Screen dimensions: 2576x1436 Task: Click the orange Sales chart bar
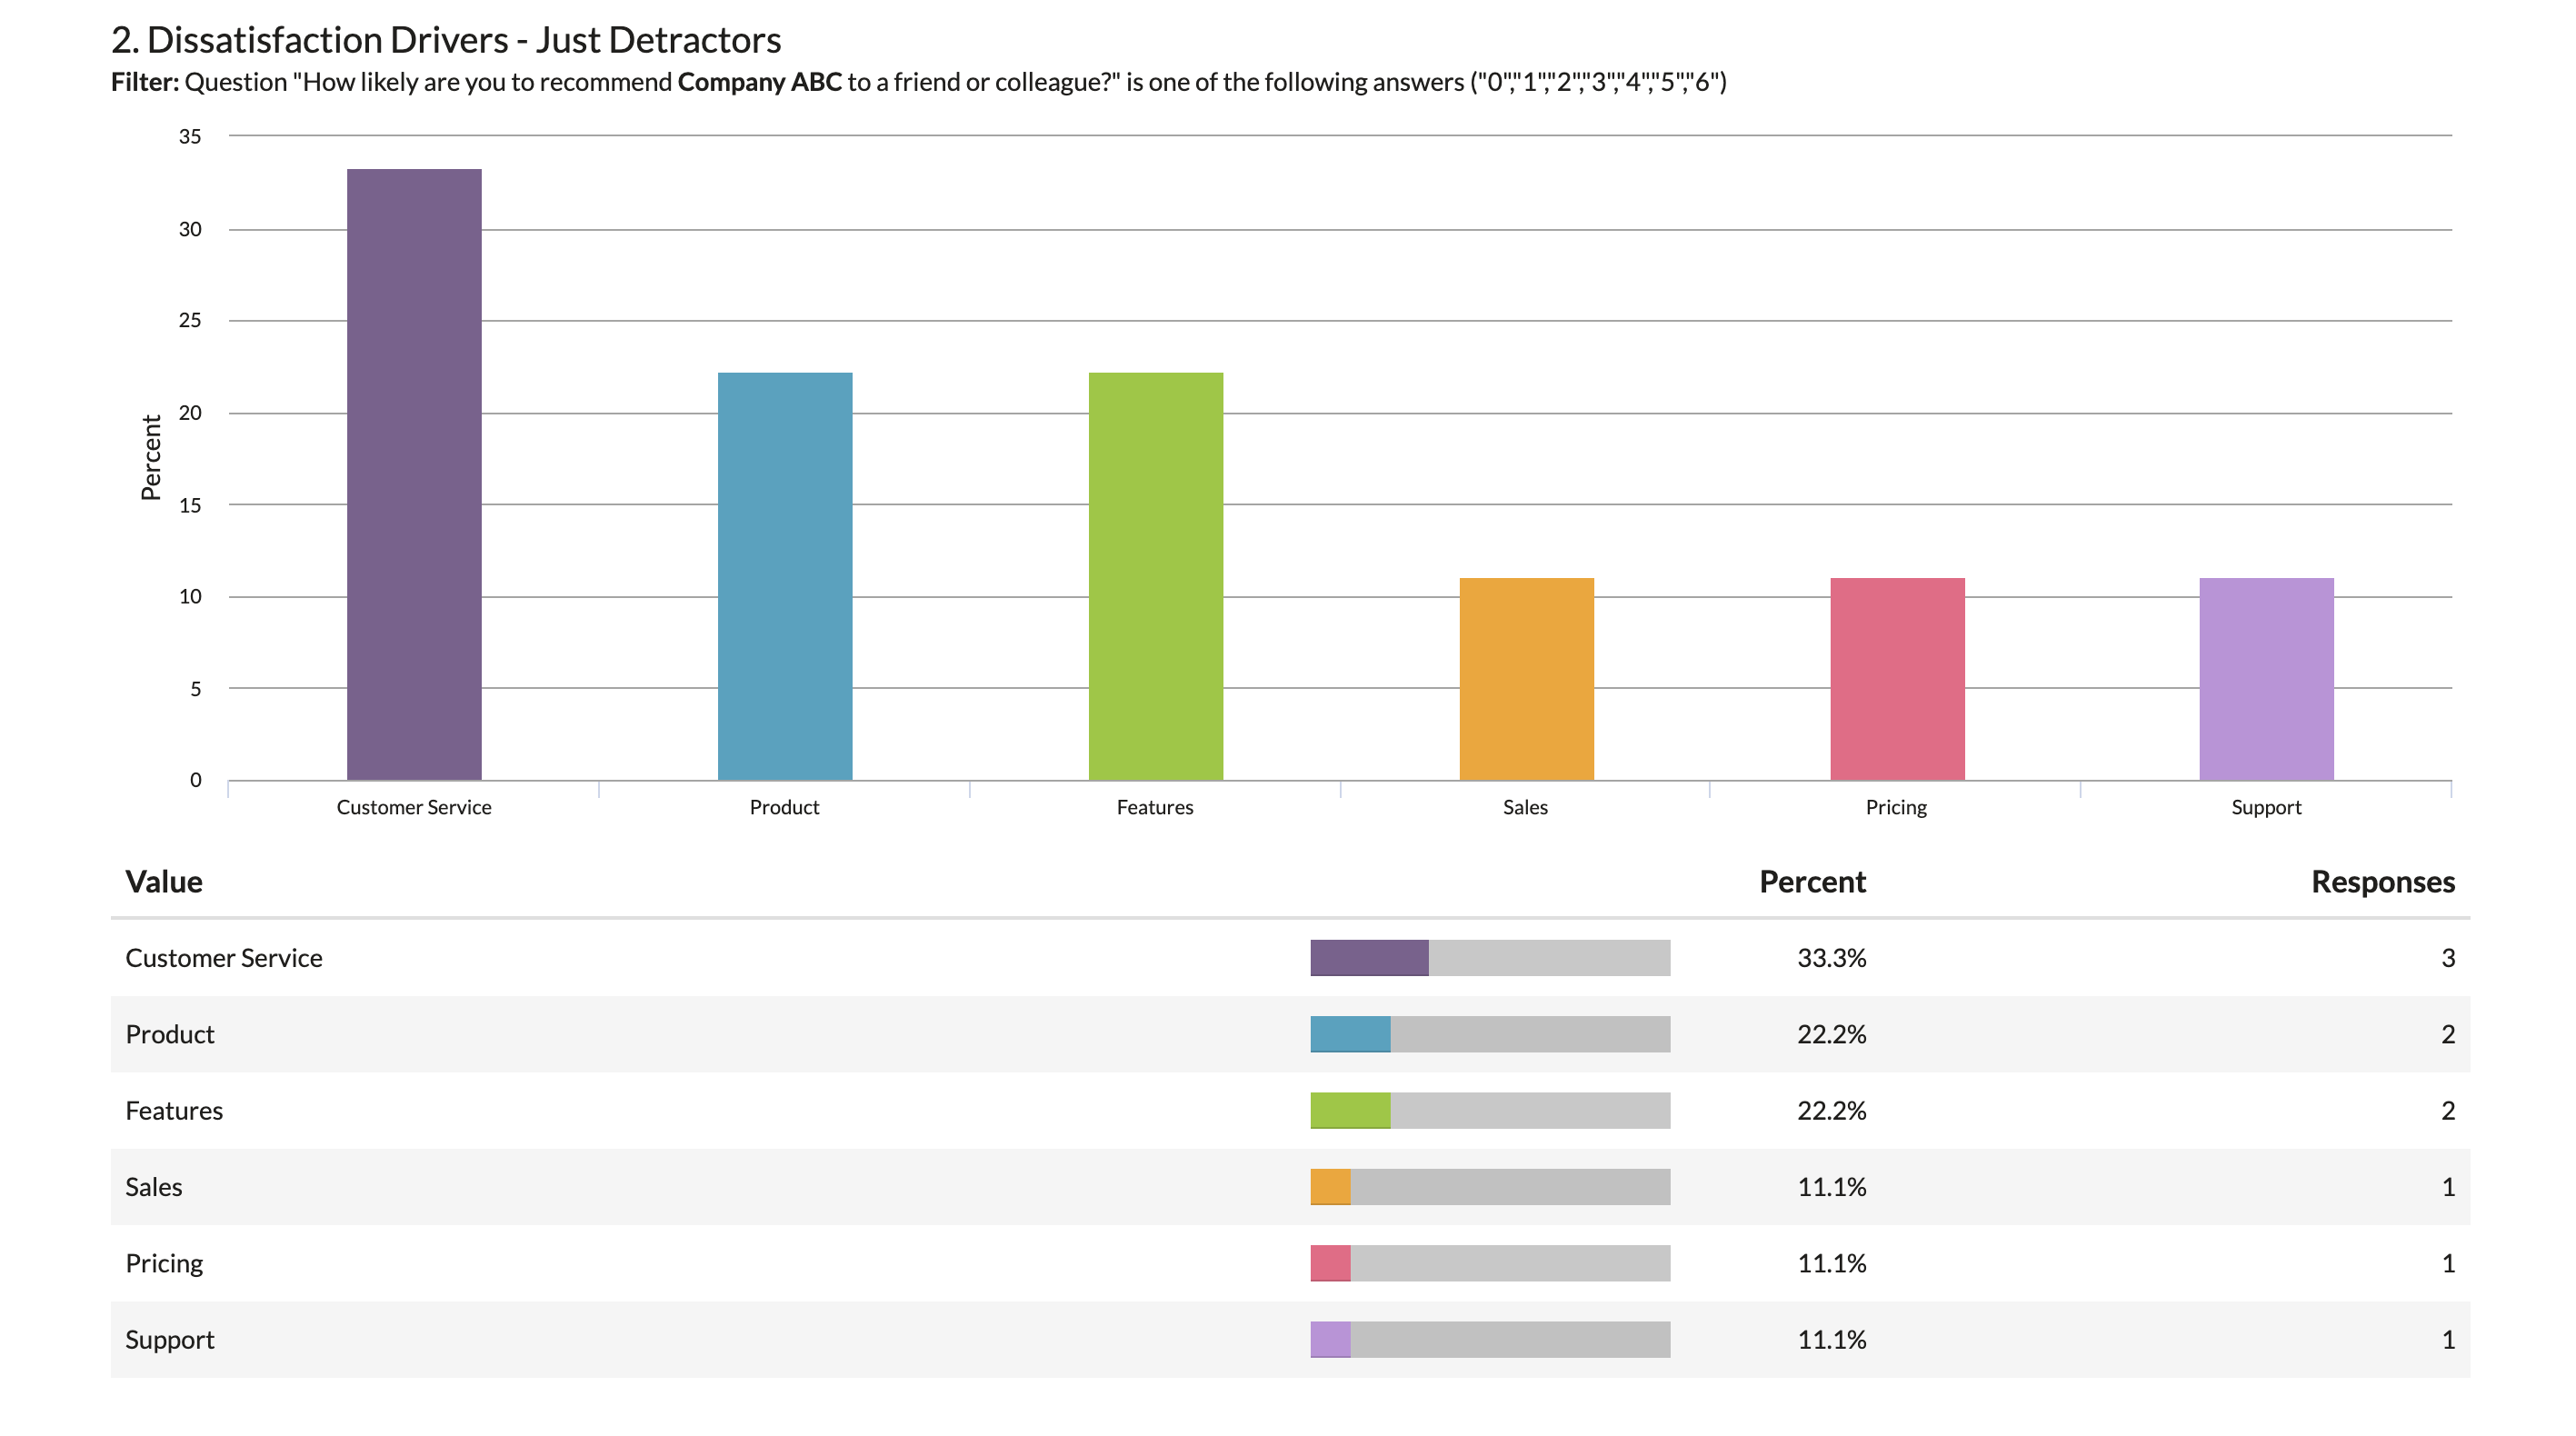coord(1526,678)
